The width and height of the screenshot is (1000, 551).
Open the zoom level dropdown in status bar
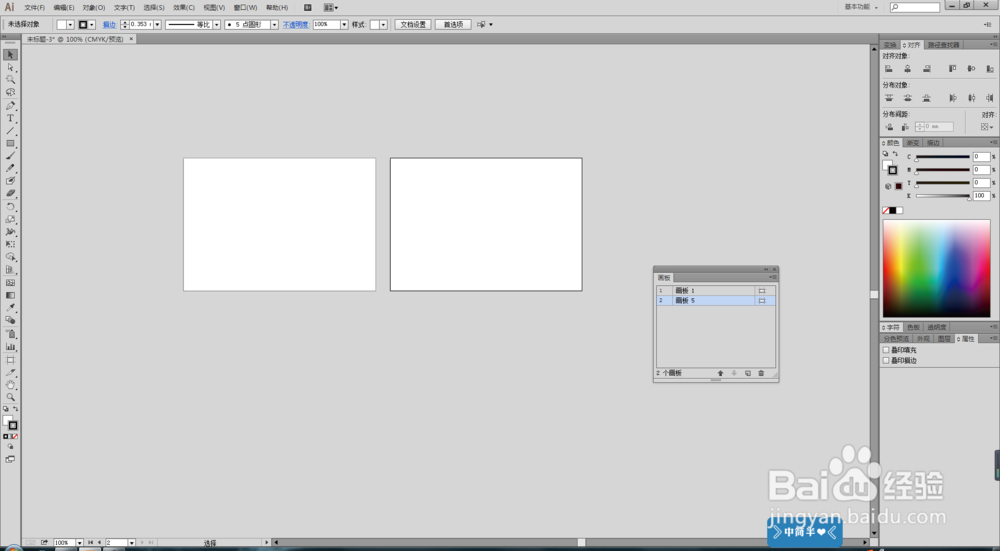pos(80,543)
